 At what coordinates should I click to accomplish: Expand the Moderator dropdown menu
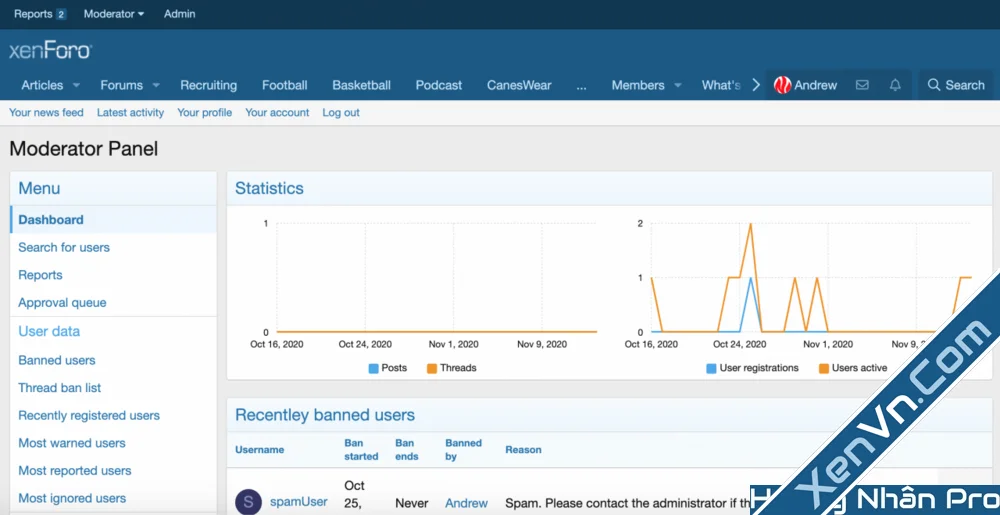click(x=114, y=14)
